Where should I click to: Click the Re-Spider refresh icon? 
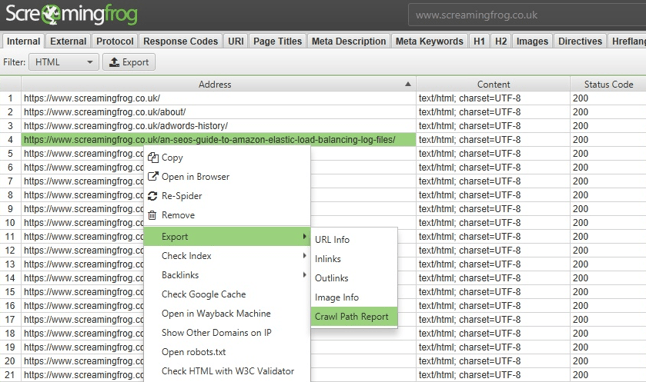pos(152,196)
